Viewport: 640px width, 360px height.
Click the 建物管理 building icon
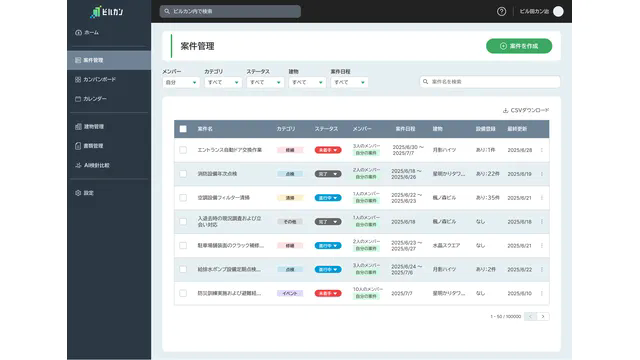click(x=78, y=127)
